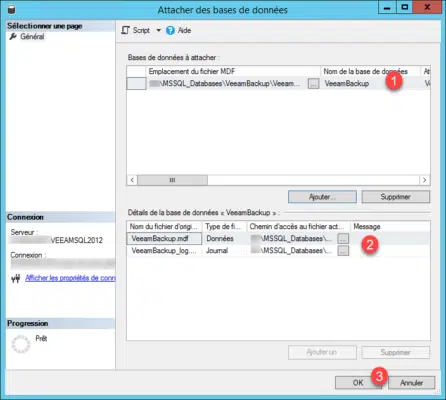The image size is (446, 400).
Task: Click Type de fichier column header
Action: point(225,227)
